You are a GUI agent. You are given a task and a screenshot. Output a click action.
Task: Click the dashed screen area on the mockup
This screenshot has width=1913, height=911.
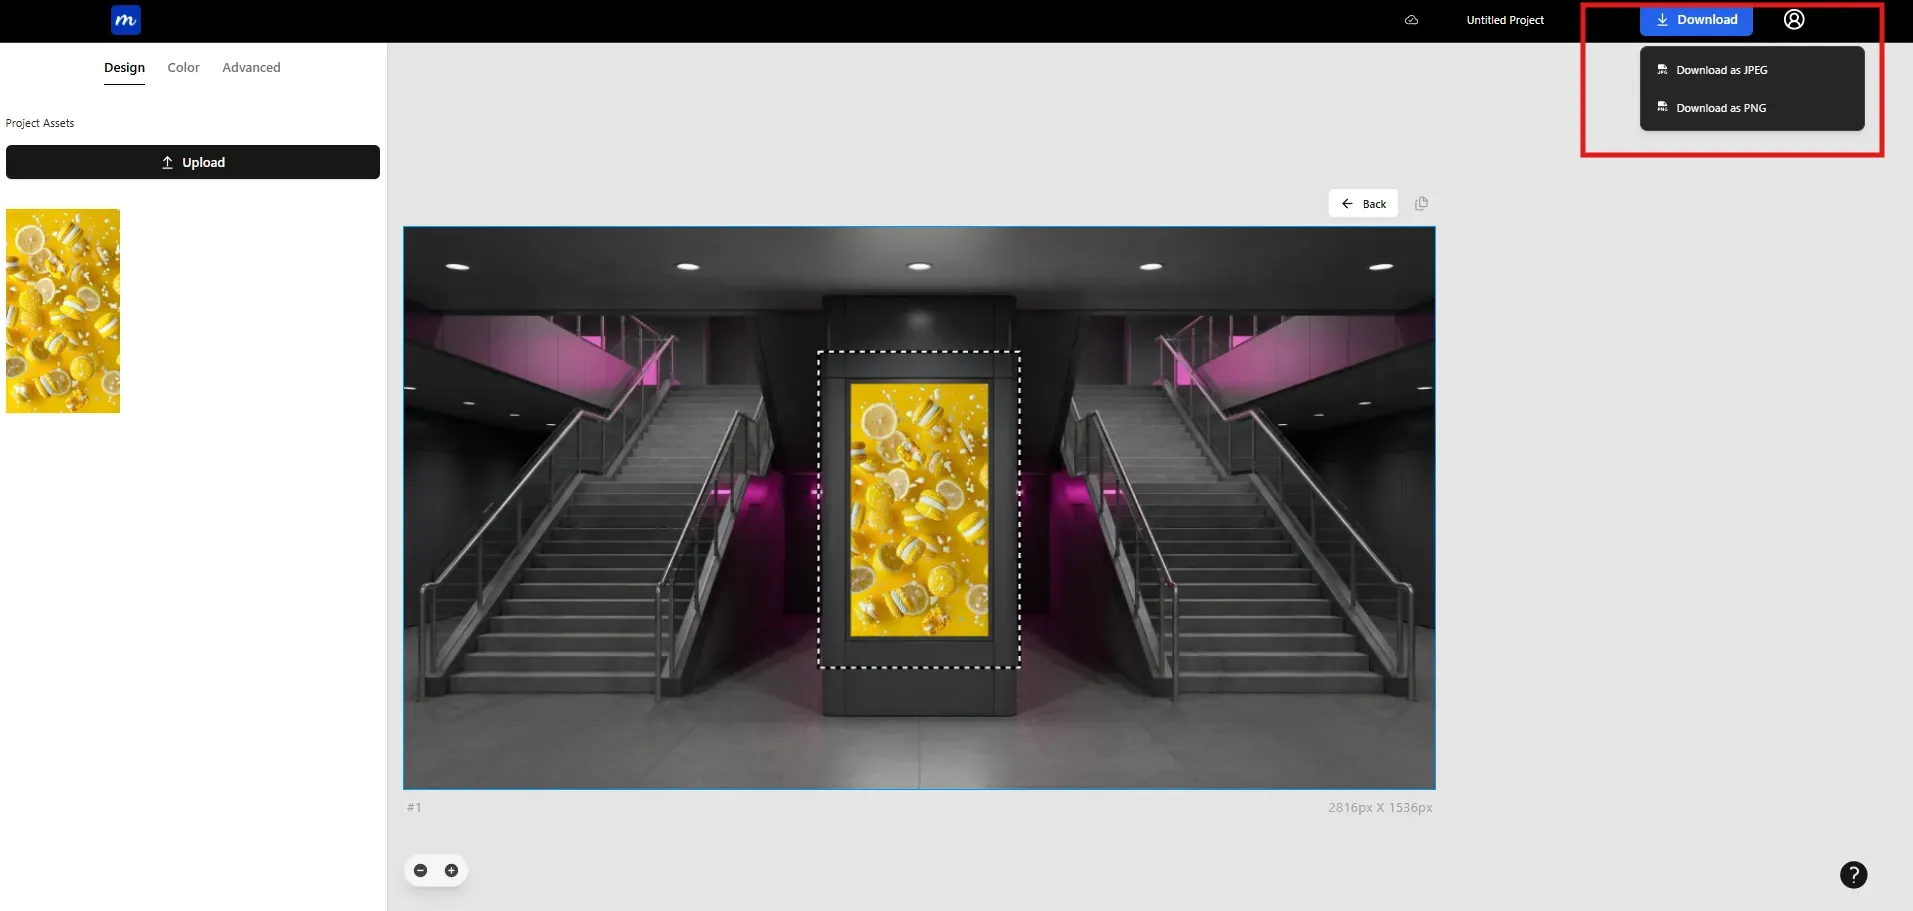pyautogui.click(x=919, y=510)
